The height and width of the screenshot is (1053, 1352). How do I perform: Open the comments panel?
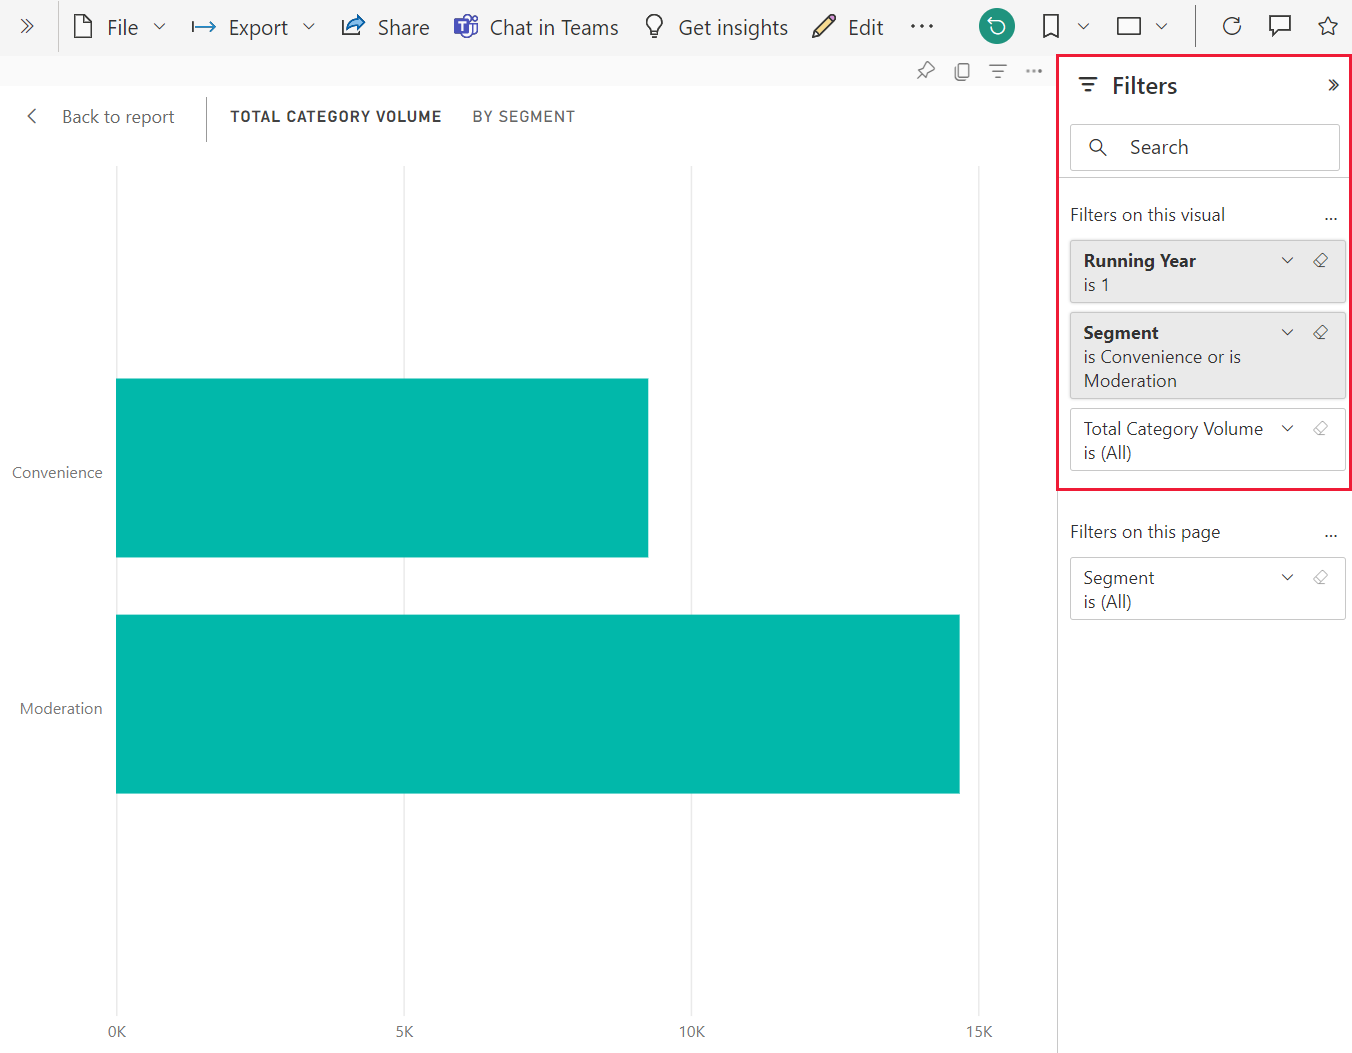tap(1280, 26)
